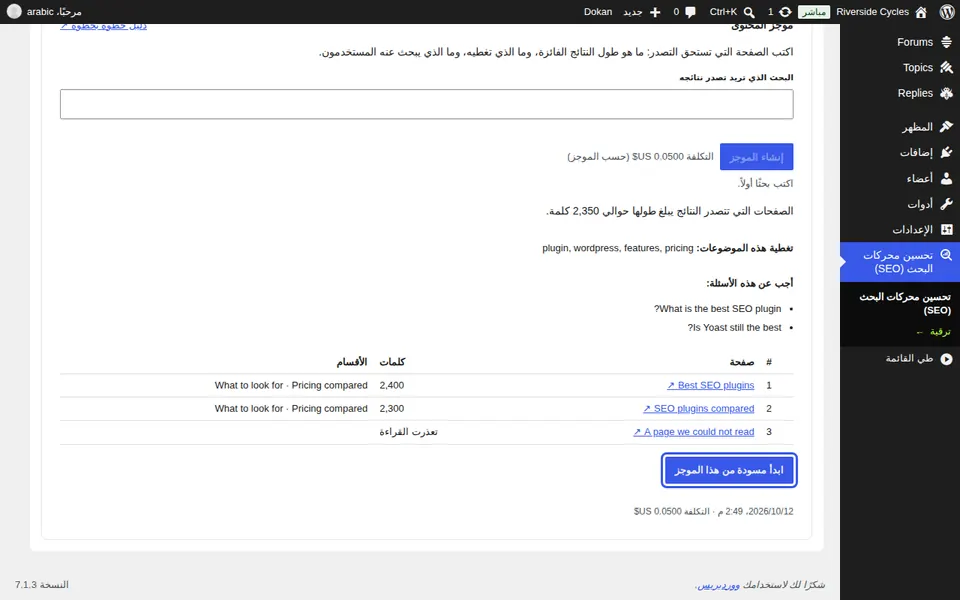Click the Ctrl+K shortcut label
Viewport: 960px width, 600px height.
click(723, 12)
